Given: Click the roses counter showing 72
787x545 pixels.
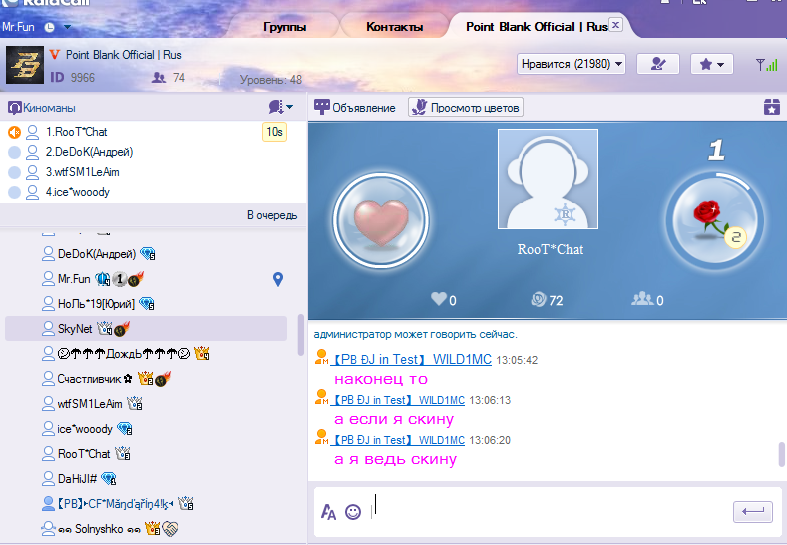Looking at the screenshot, I should click(x=548, y=300).
